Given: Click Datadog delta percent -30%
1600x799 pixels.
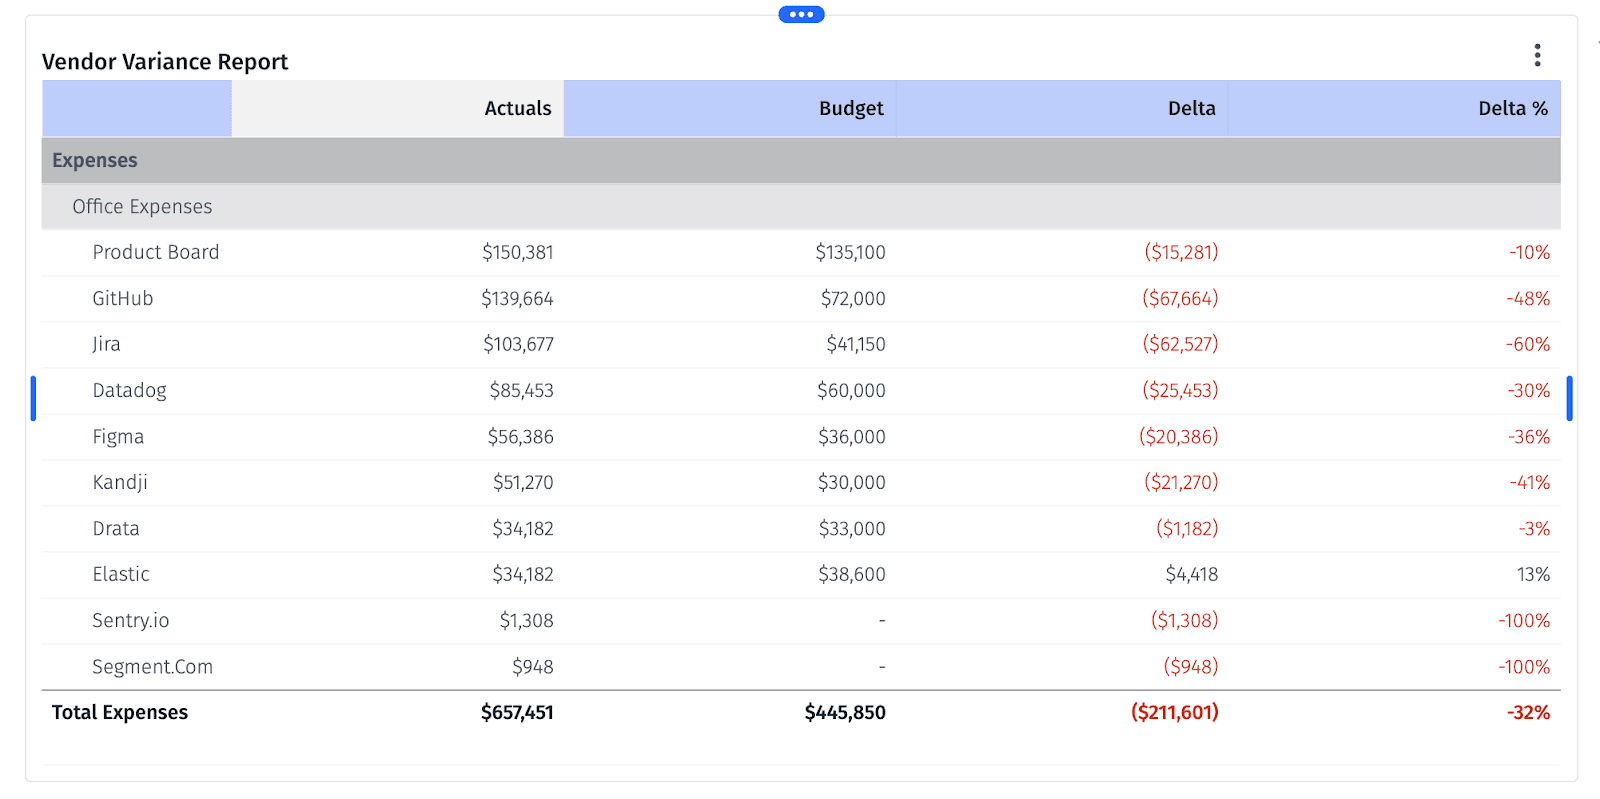Looking at the screenshot, I should pyautogui.click(x=1528, y=390).
